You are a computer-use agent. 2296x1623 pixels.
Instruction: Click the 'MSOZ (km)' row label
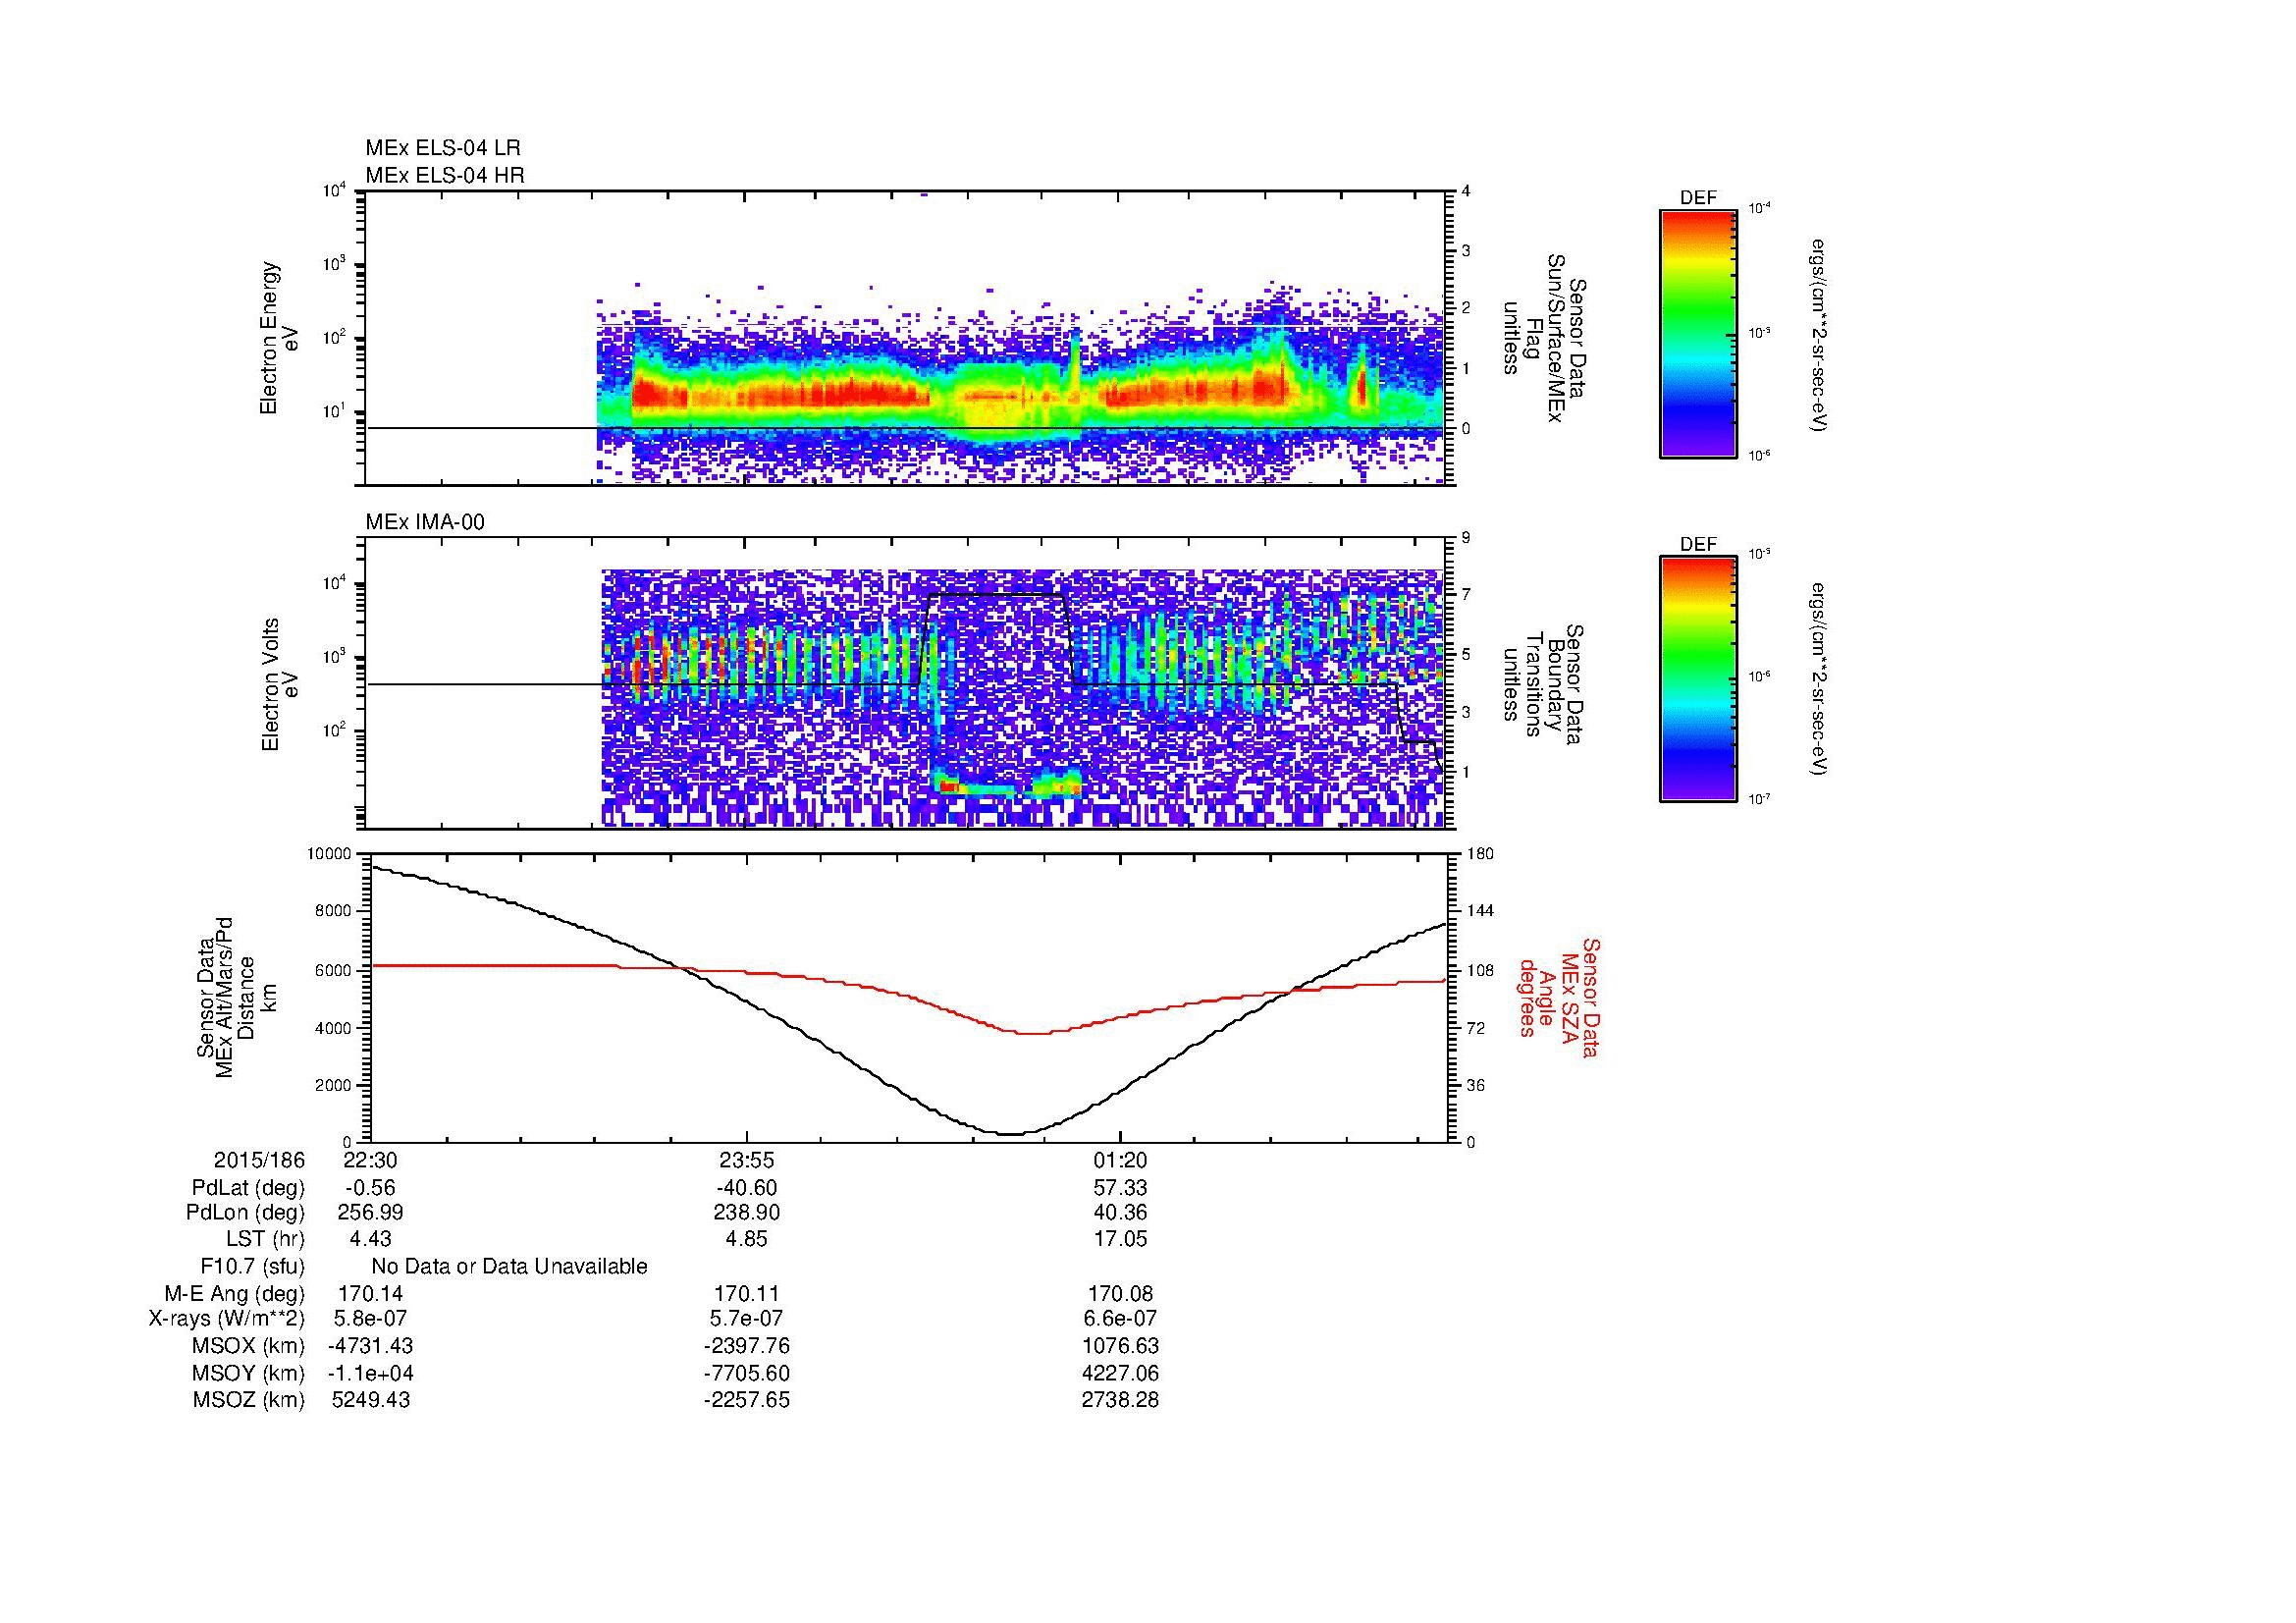249,1400
